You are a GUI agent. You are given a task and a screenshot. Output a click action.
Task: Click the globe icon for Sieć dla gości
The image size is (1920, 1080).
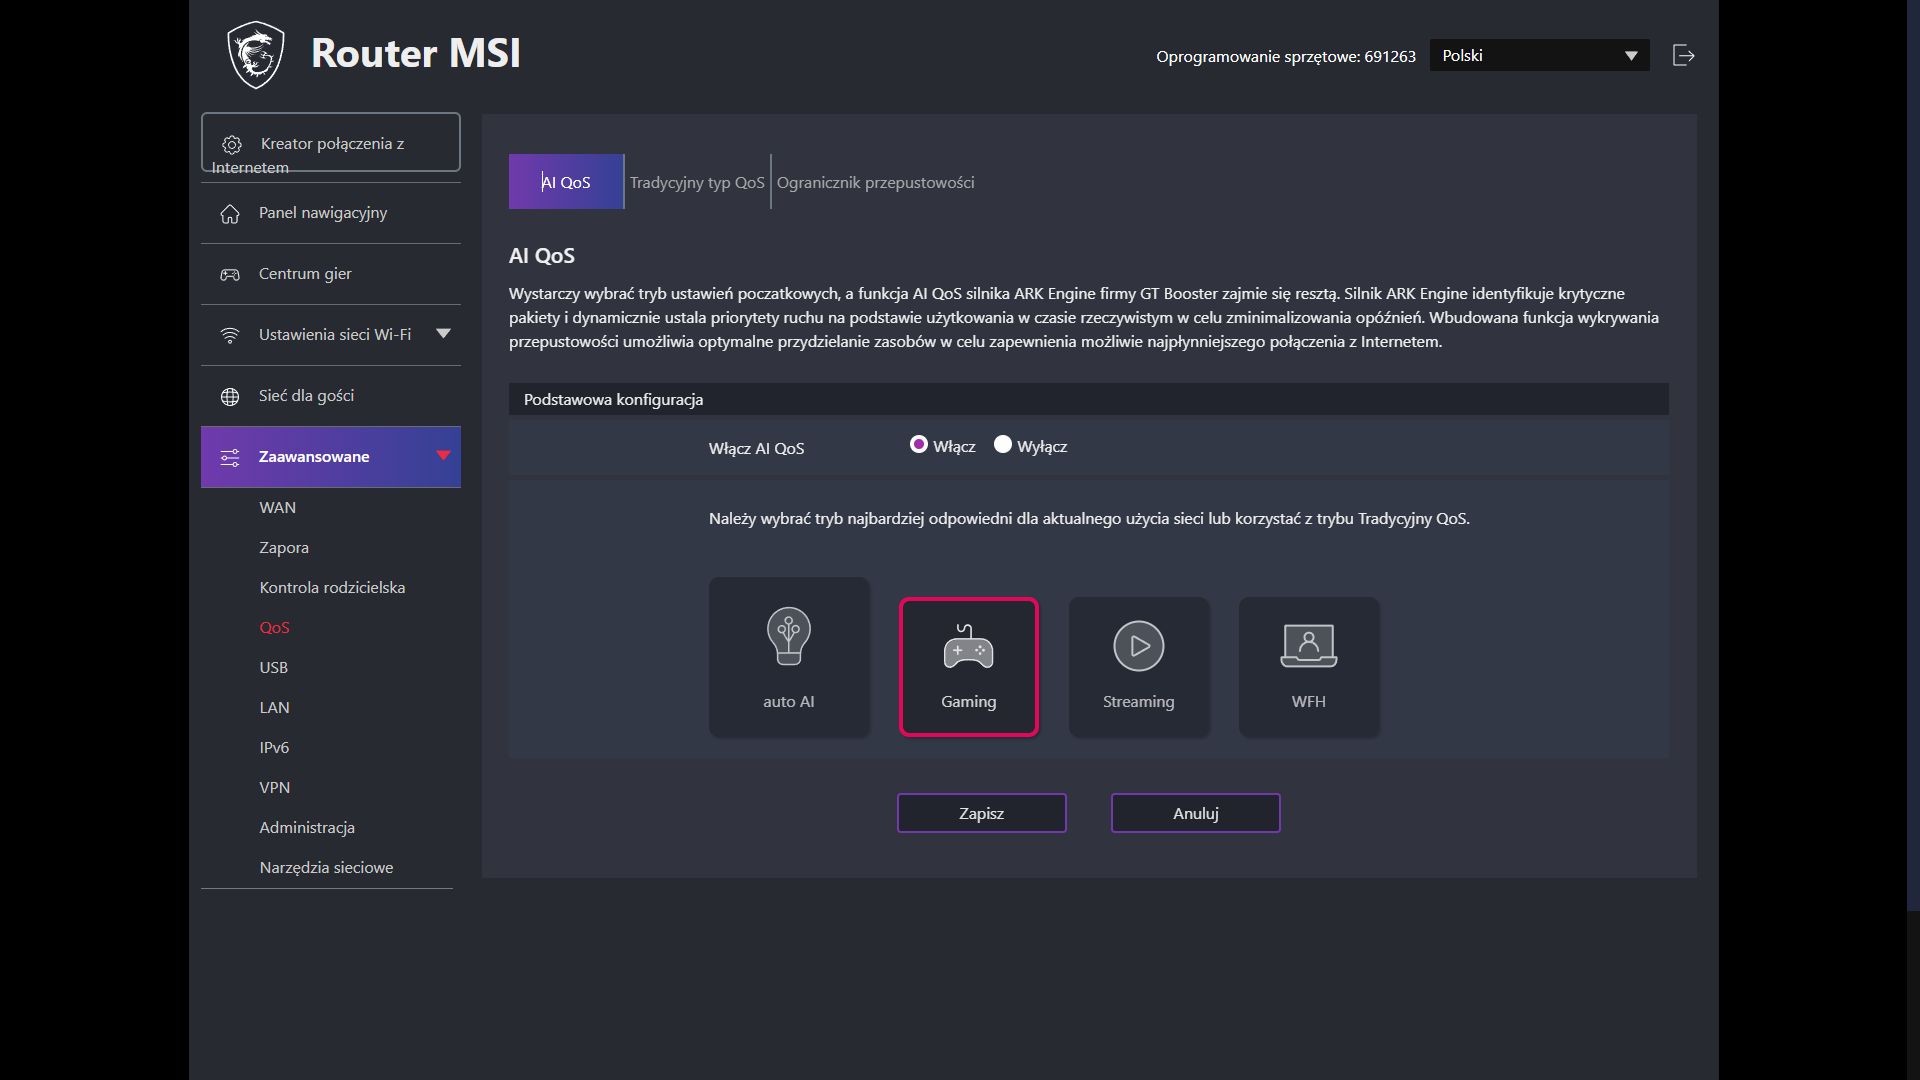[230, 396]
